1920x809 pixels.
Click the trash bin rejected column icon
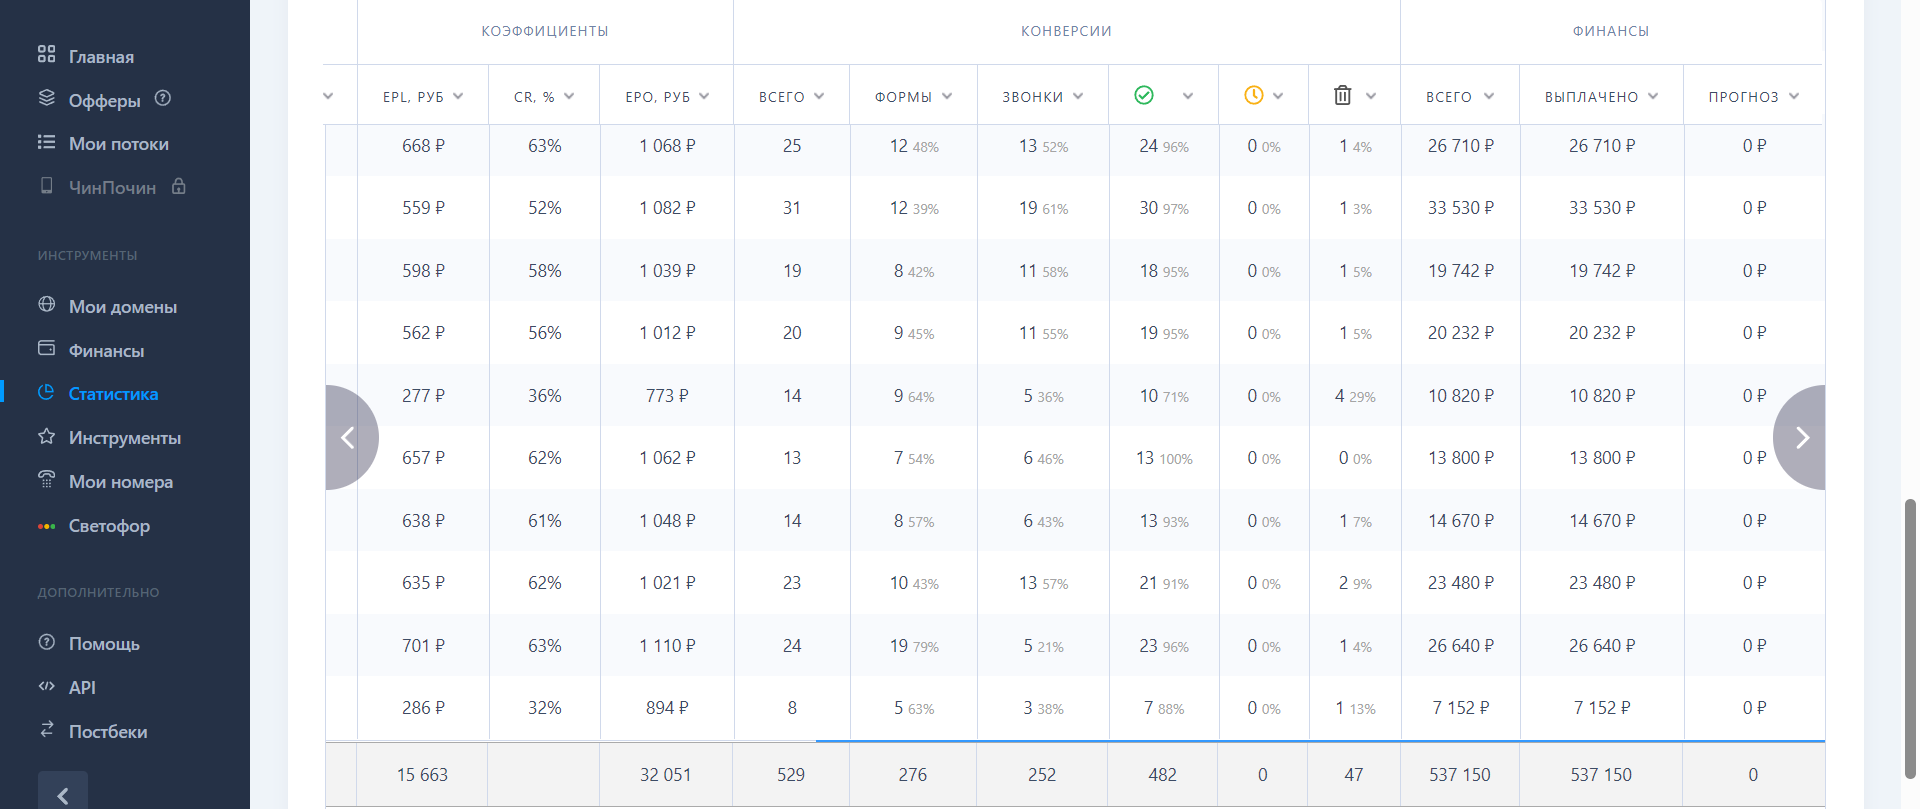click(x=1342, y=95)
